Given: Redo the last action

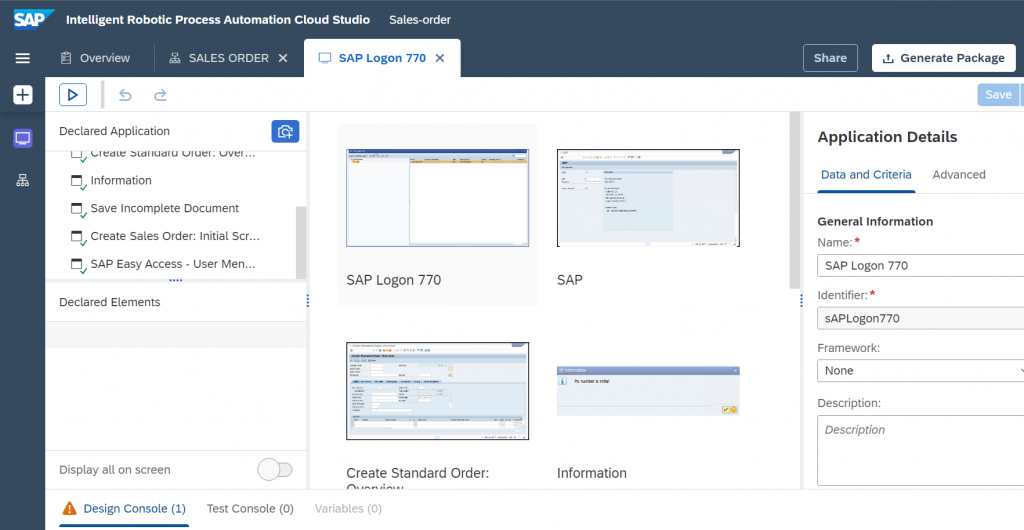Looking at the screenshot, I should tap(160, 95).
